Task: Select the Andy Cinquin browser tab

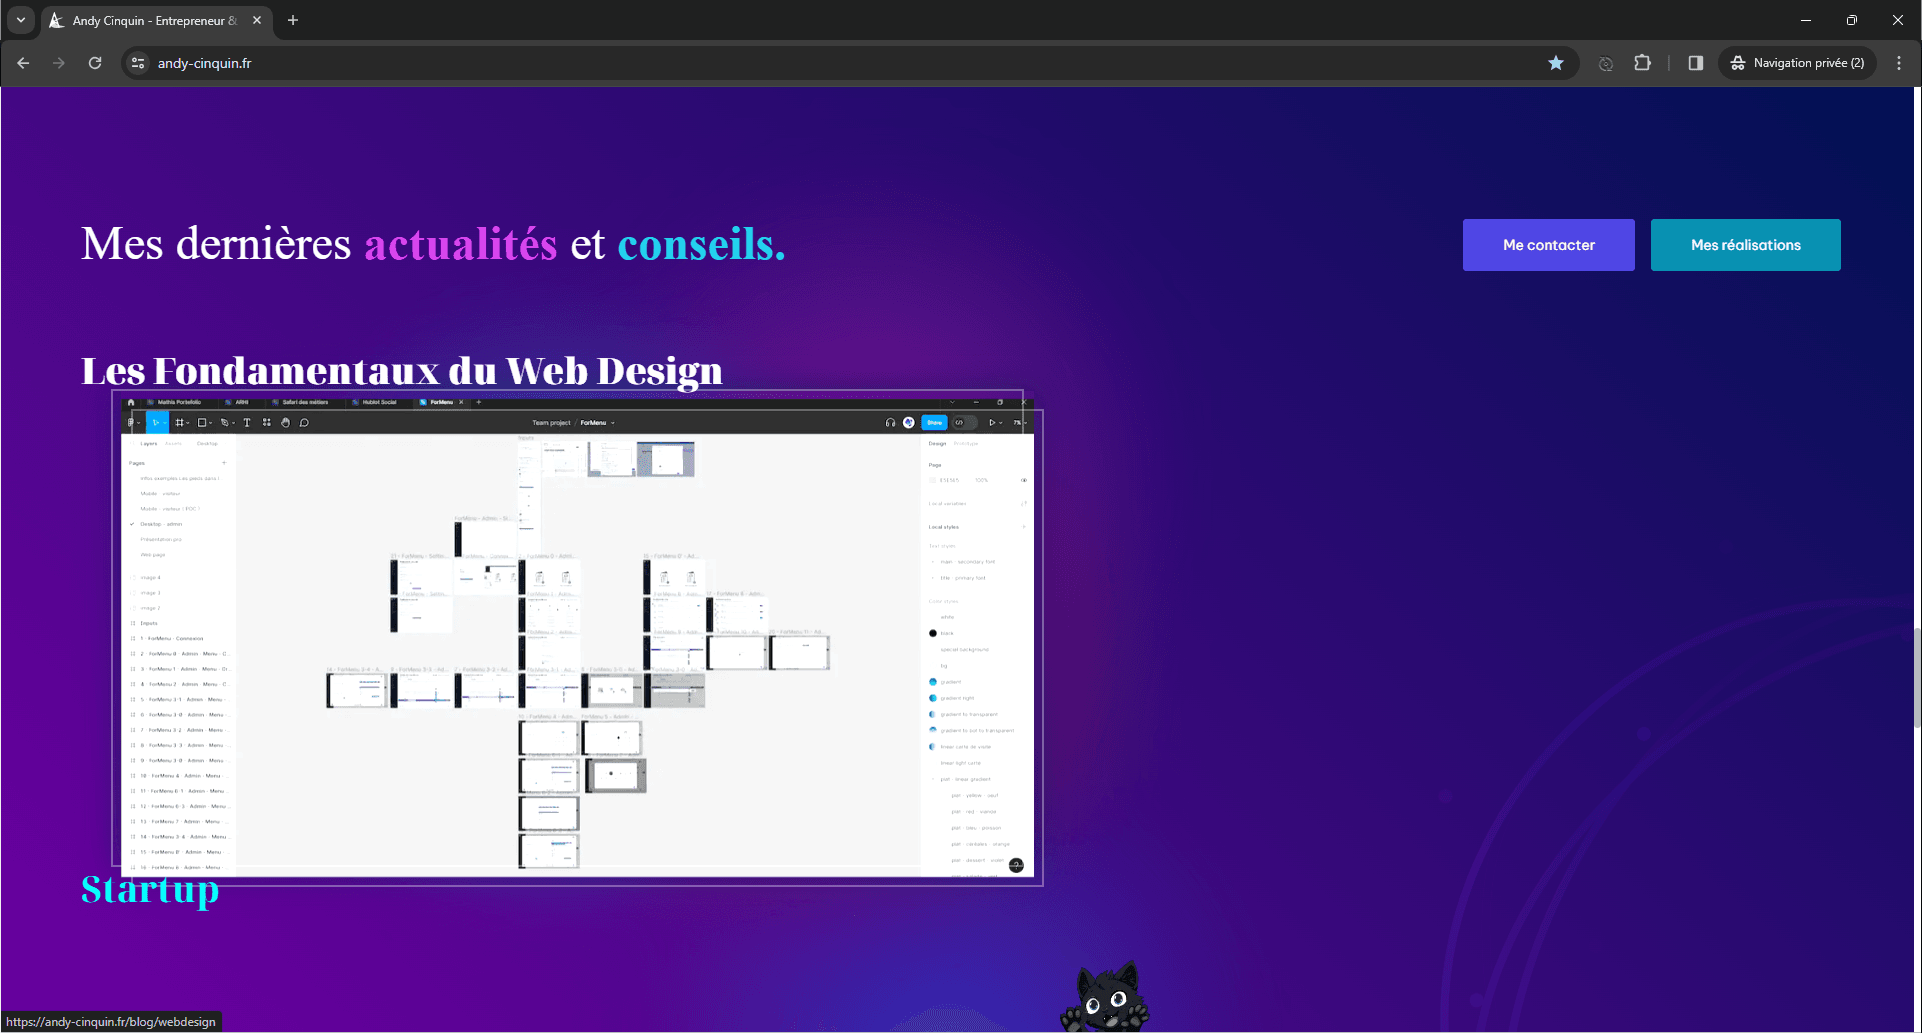Action: pyautogui.click(x=150, y=20)
